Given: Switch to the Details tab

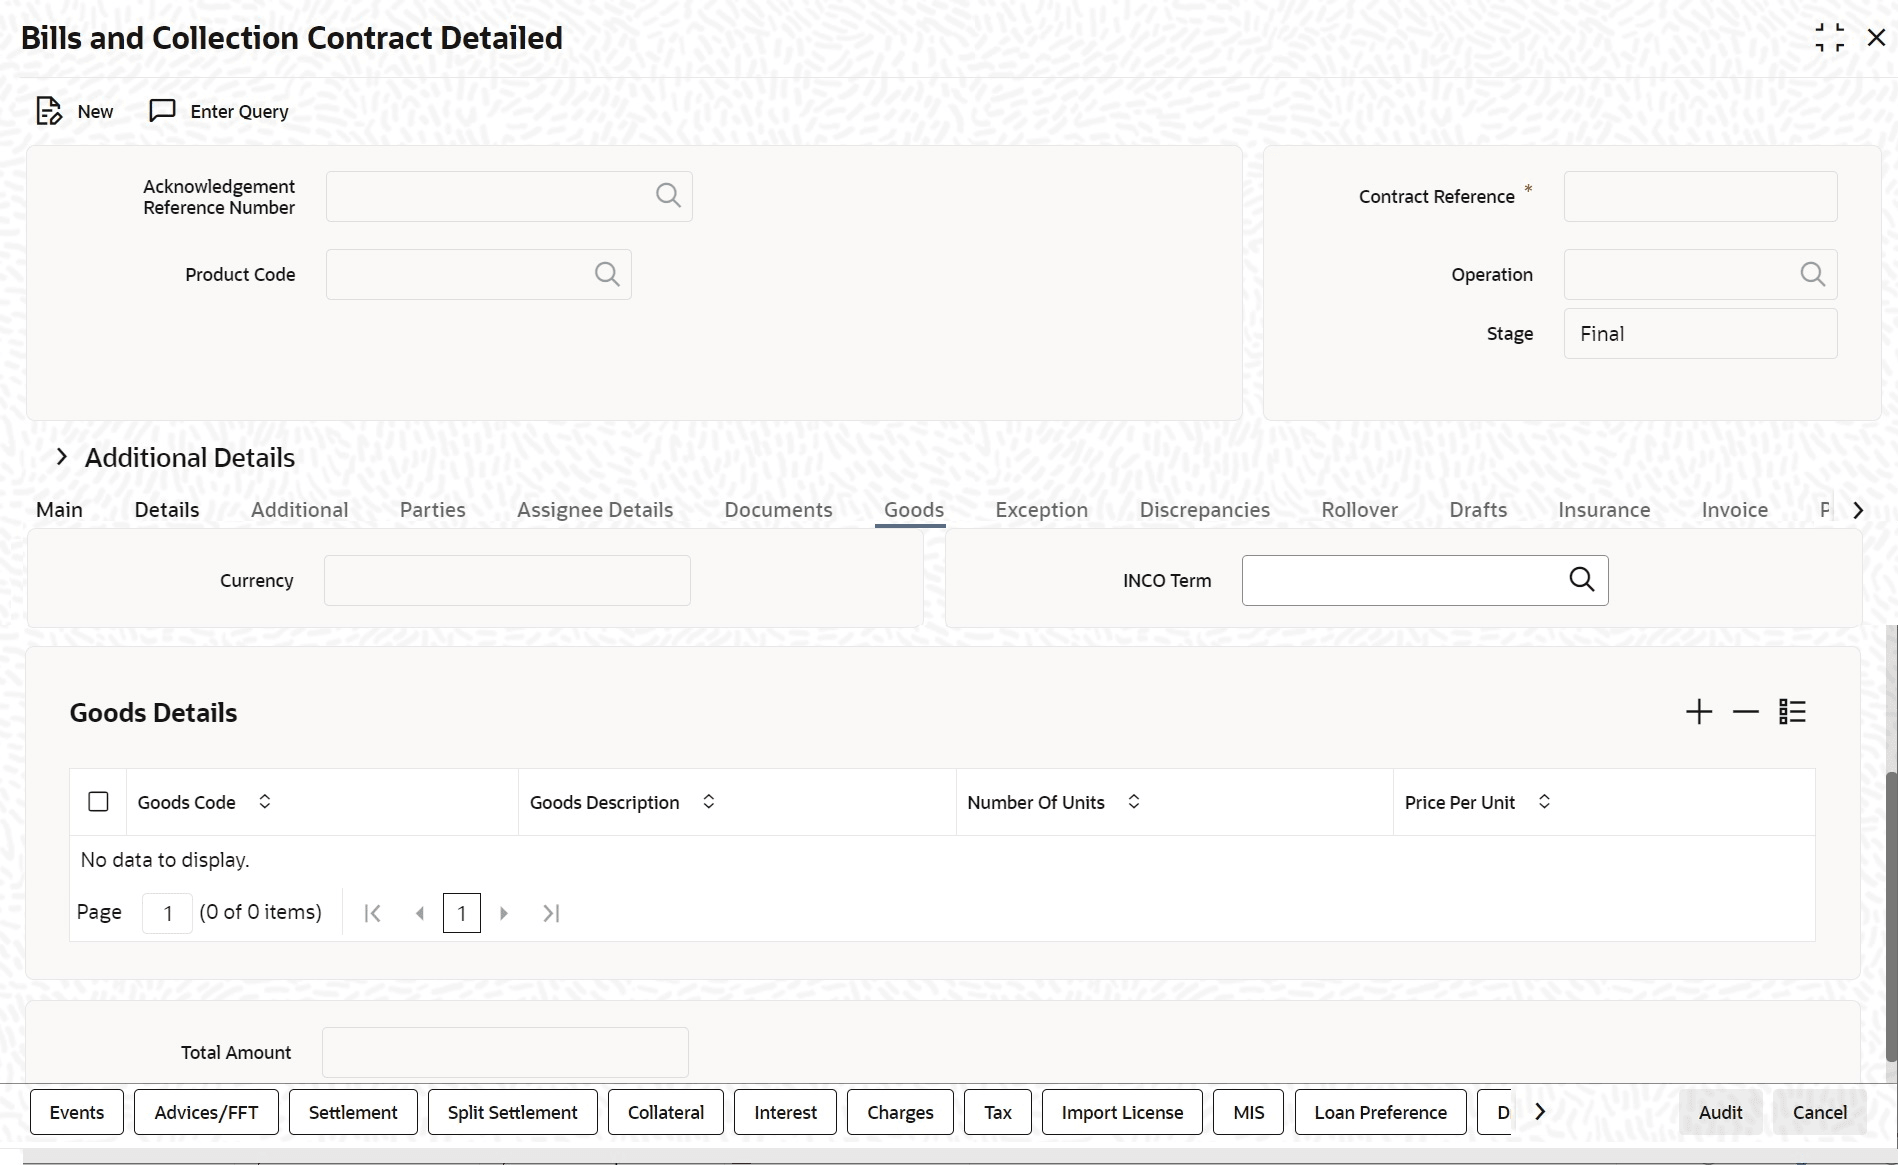Looking at the screenshot, I should 167,510.
